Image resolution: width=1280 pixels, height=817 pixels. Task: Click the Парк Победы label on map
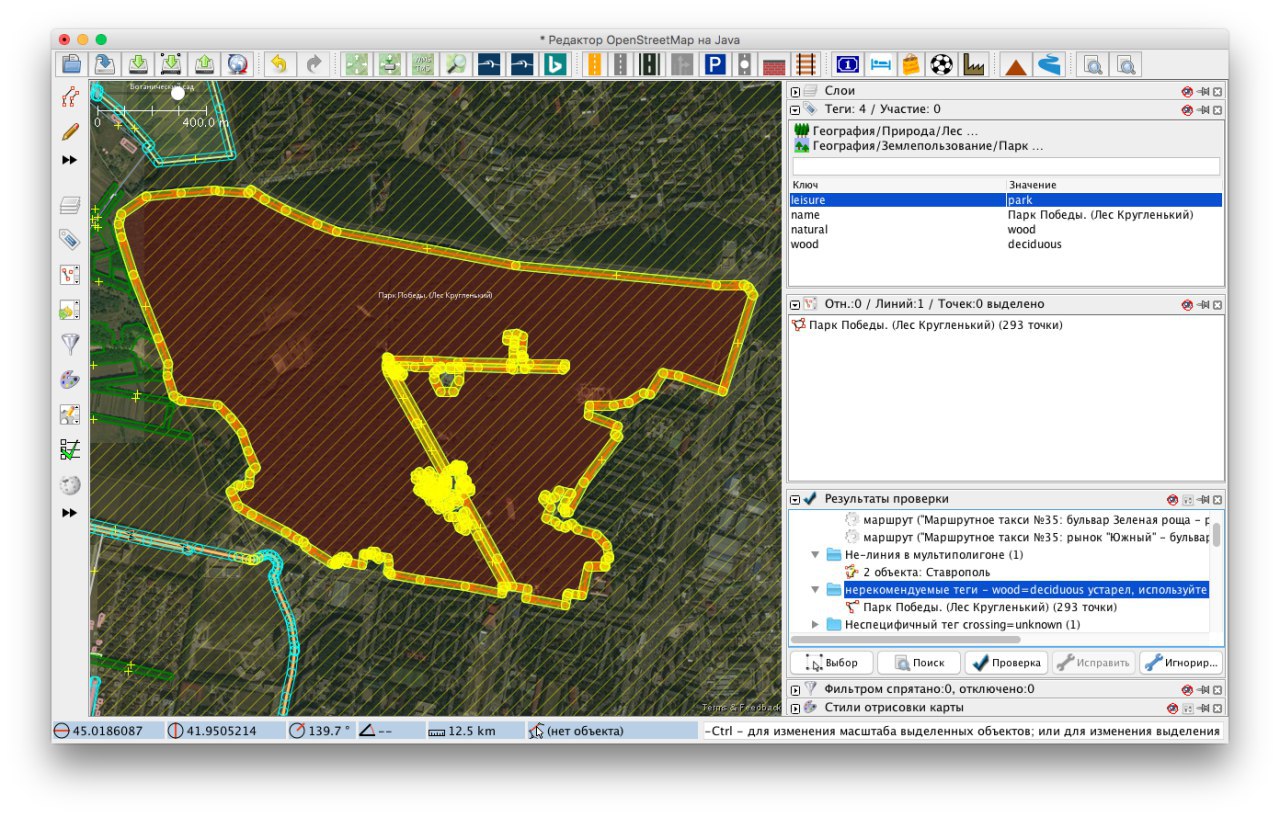point(435,295)
